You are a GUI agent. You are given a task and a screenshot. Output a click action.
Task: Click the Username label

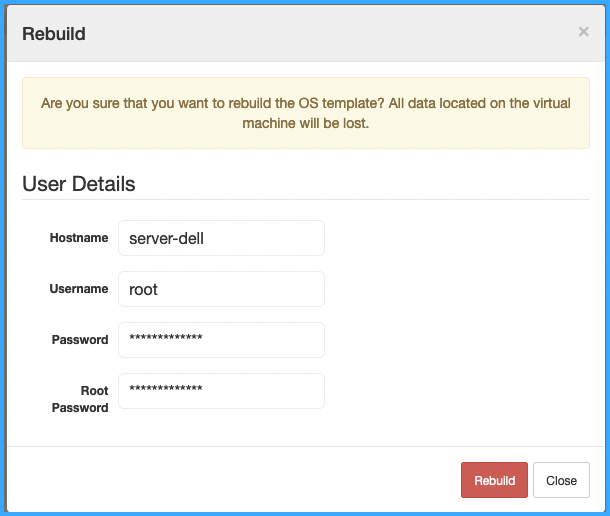point(79,289)
